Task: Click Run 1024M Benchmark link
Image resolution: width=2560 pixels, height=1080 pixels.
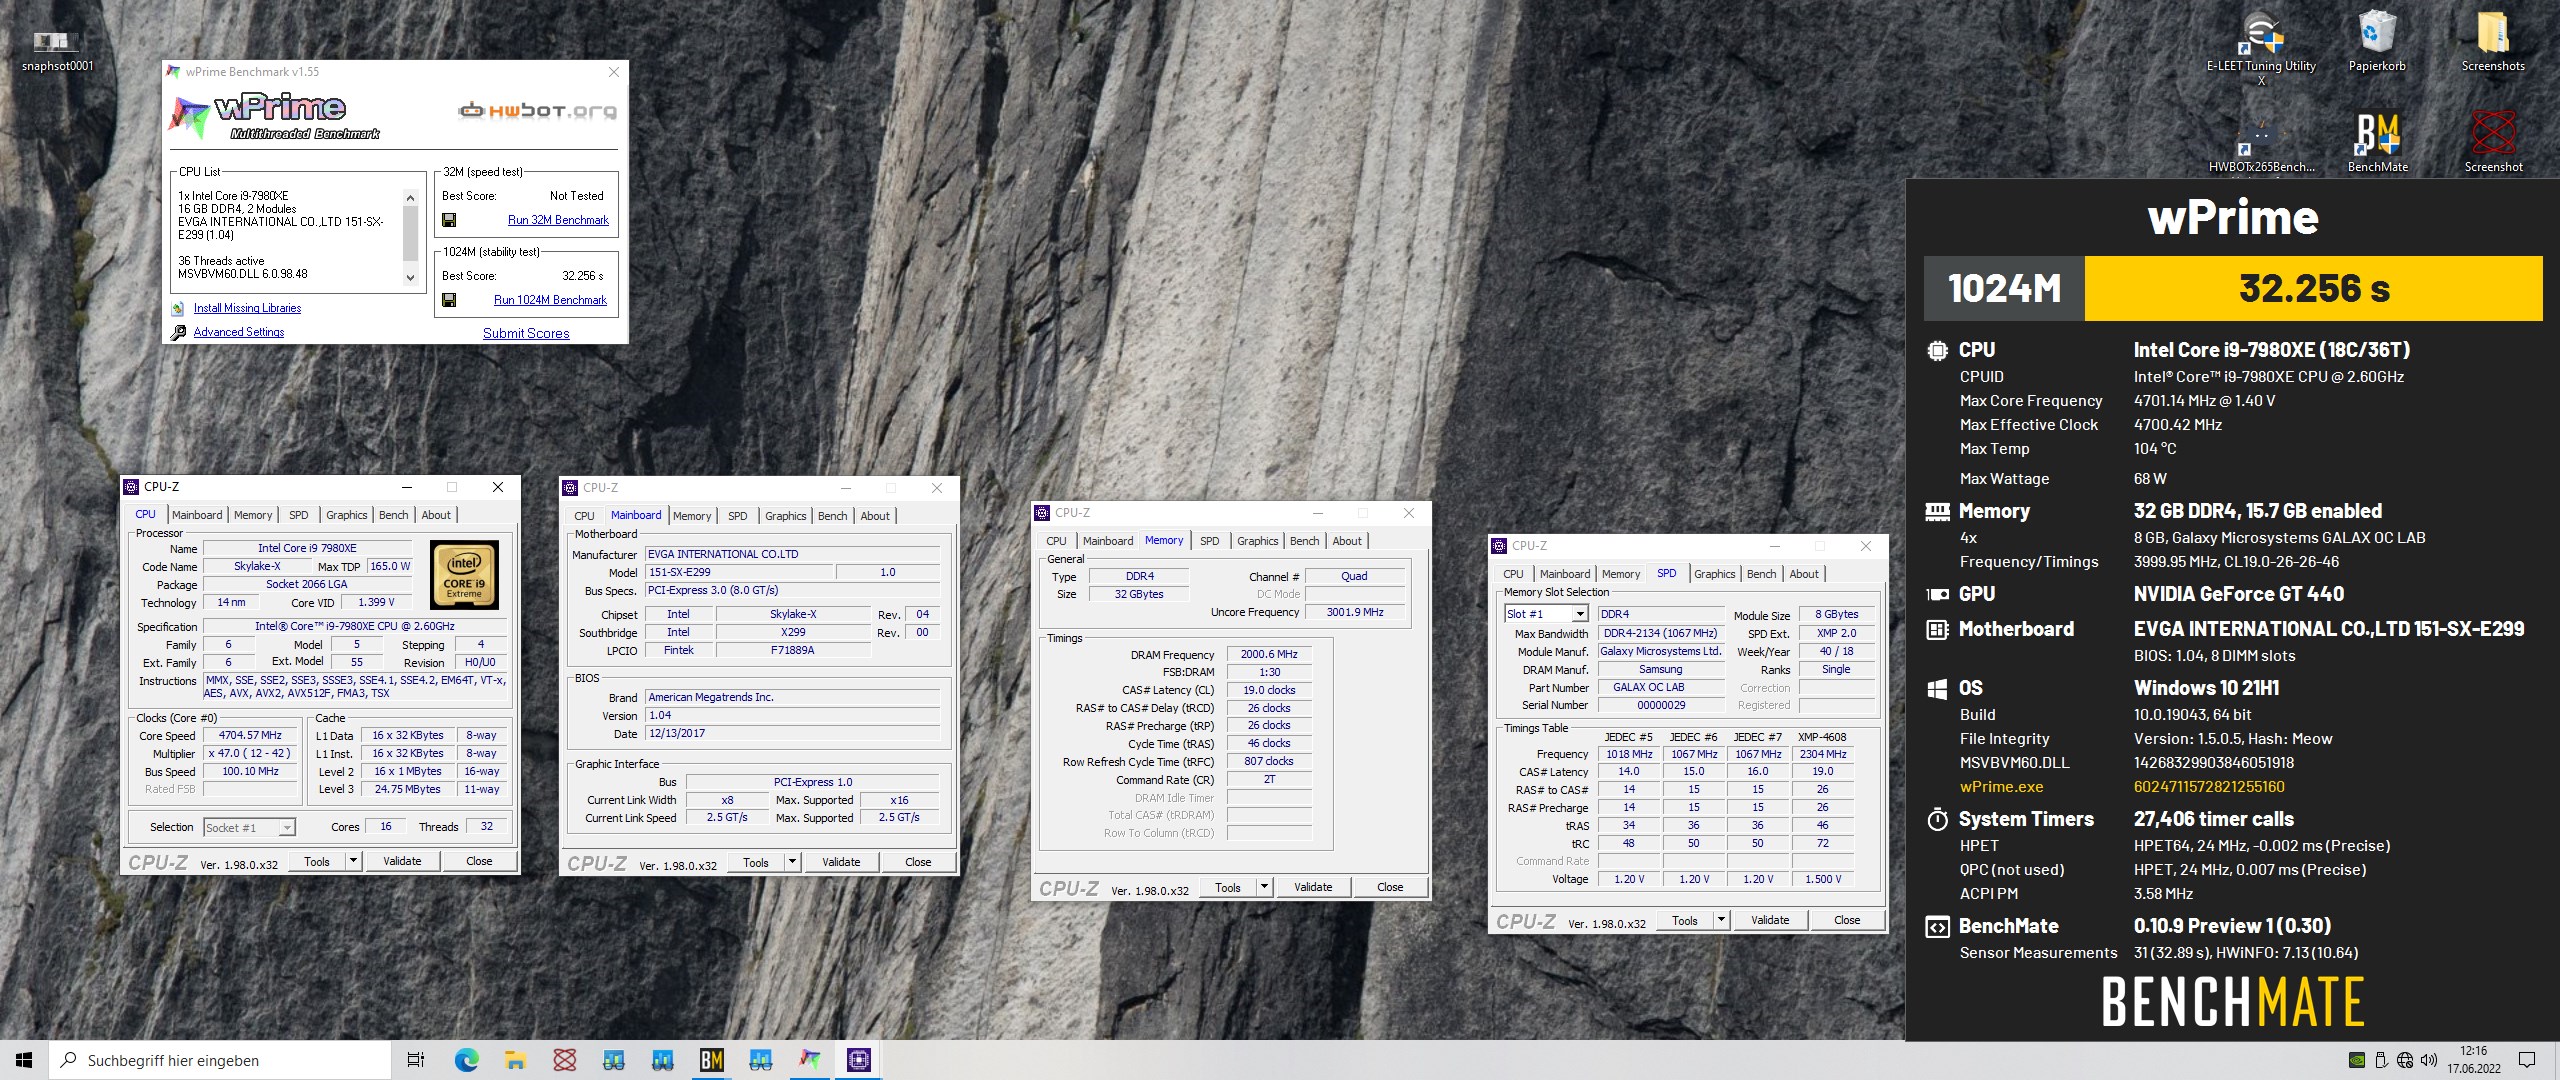Action: click(x=550, y=300)
